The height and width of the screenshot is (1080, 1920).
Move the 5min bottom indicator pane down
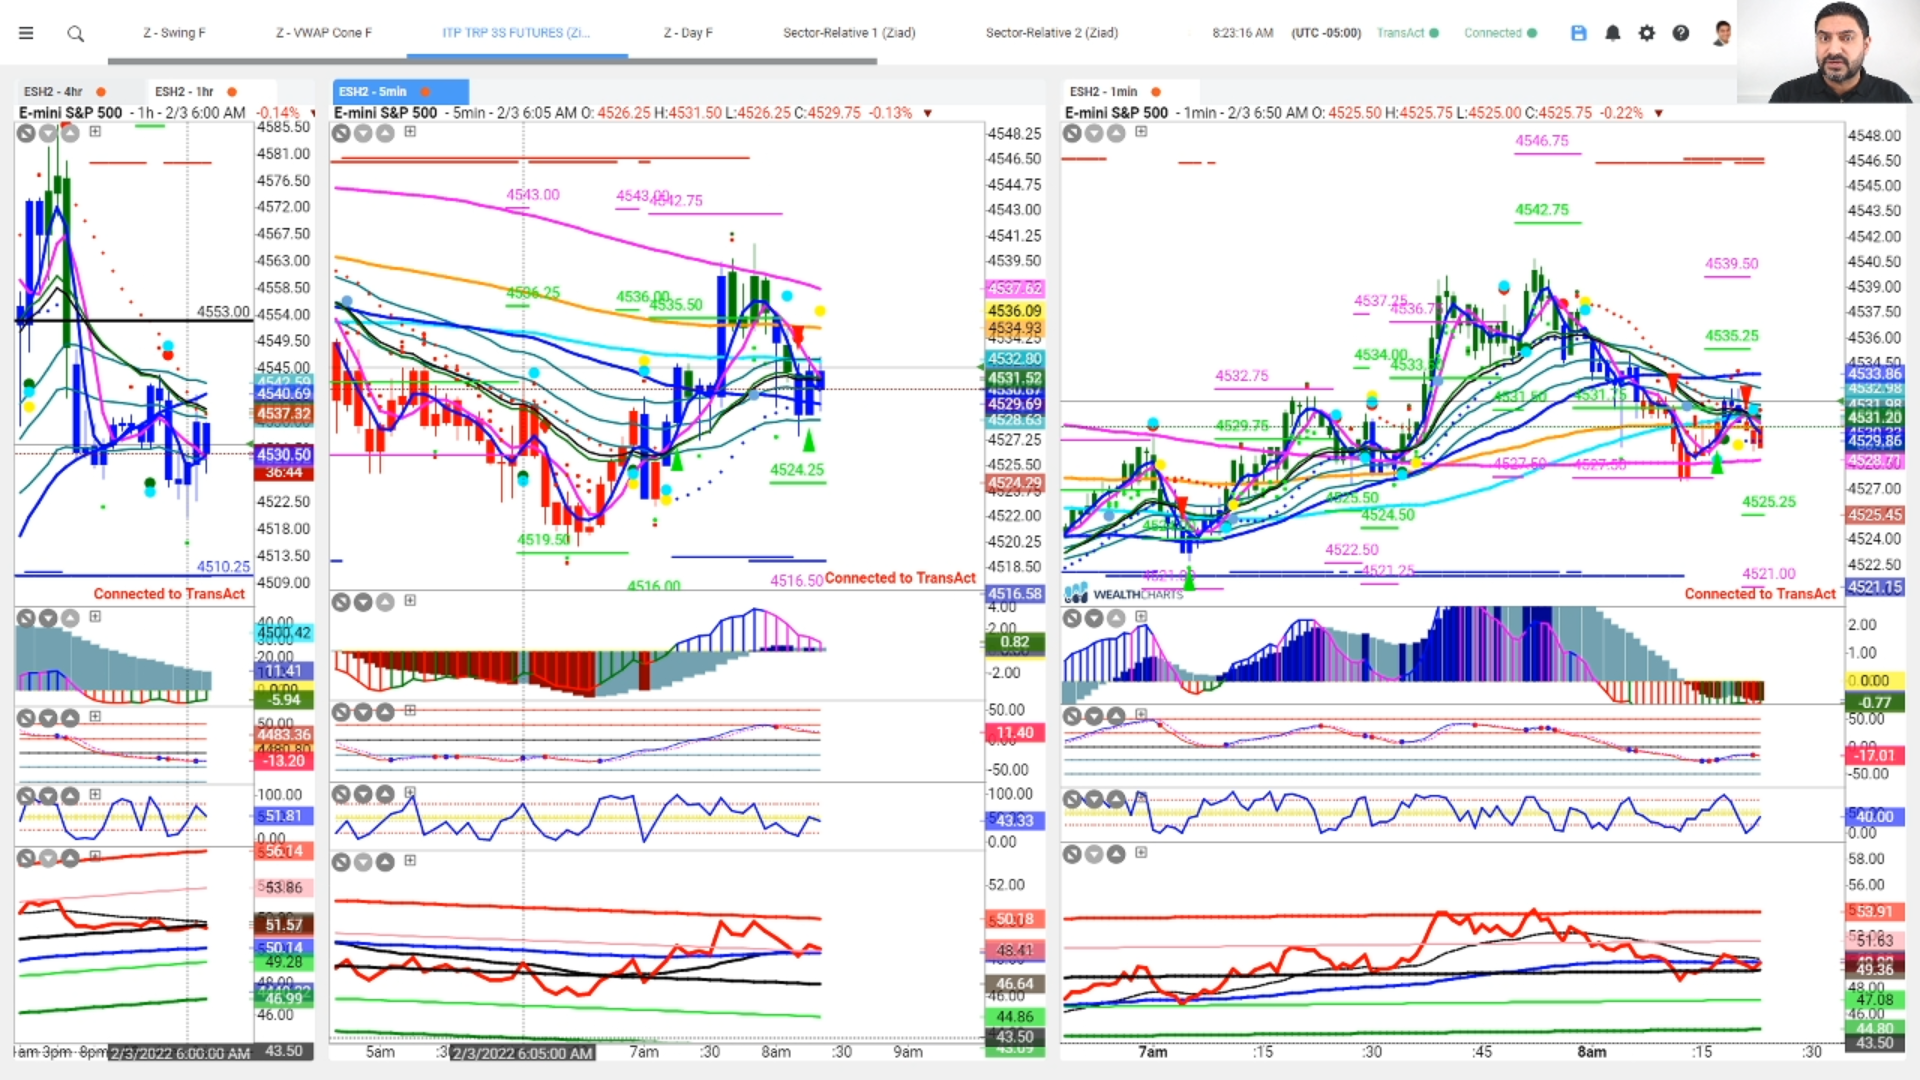point(363,862)
